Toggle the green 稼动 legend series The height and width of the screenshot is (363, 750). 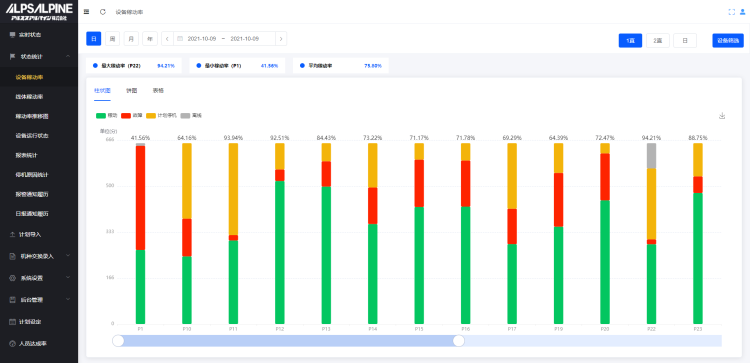(x=107, y=116)
